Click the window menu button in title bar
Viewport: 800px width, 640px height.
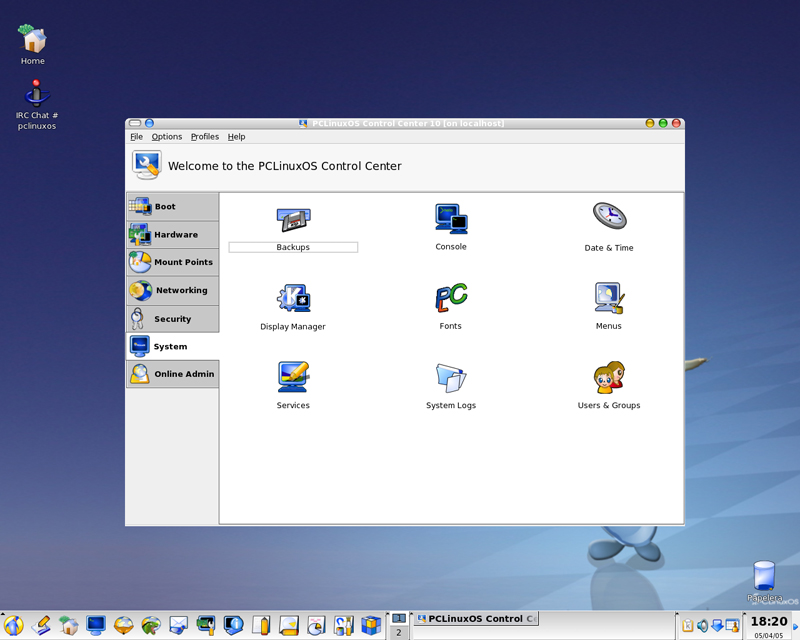(x=135, y=123)
